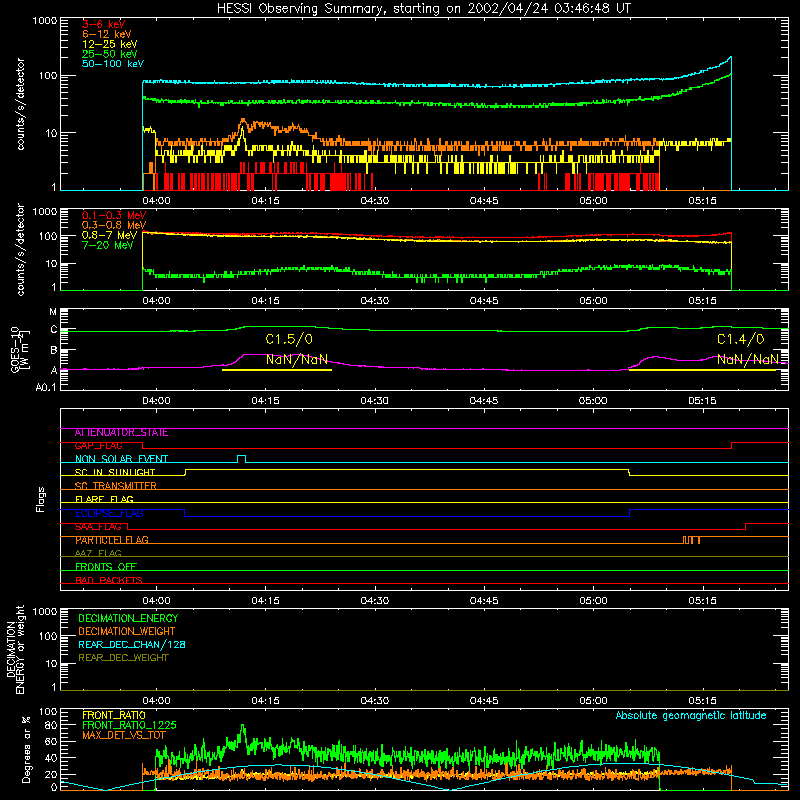Image resolution: width=800 pixels, height=800 pixels.
Task: Click the C1.5/0 flare class annotation
Action: 289,339
